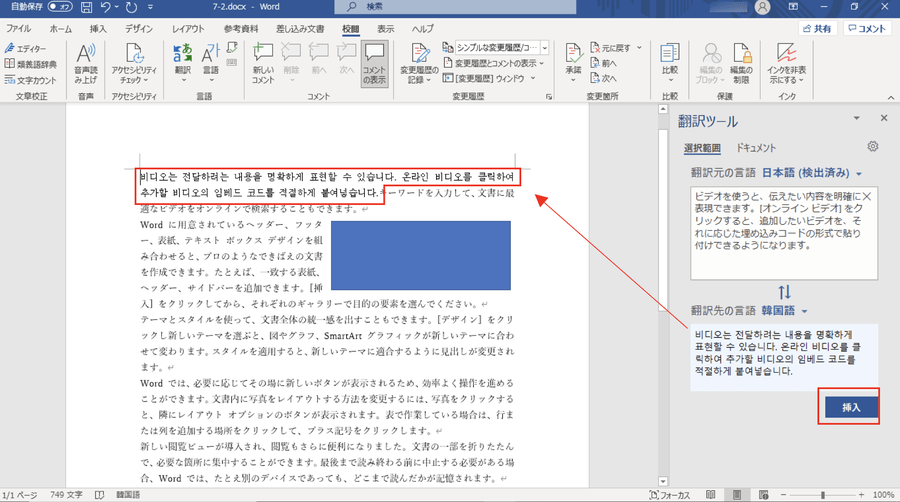The height and width of the screenshot is (502, 900).
Task: Open the Thesaurus tool
Action: 31,64
